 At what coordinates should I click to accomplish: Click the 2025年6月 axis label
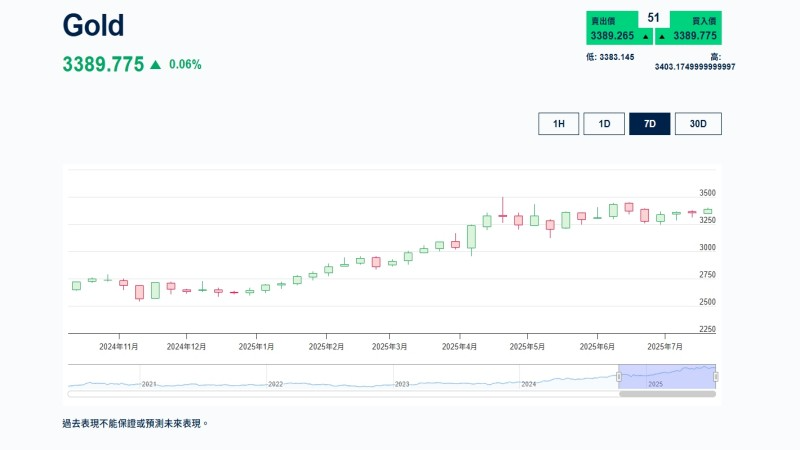click(597, 346)
